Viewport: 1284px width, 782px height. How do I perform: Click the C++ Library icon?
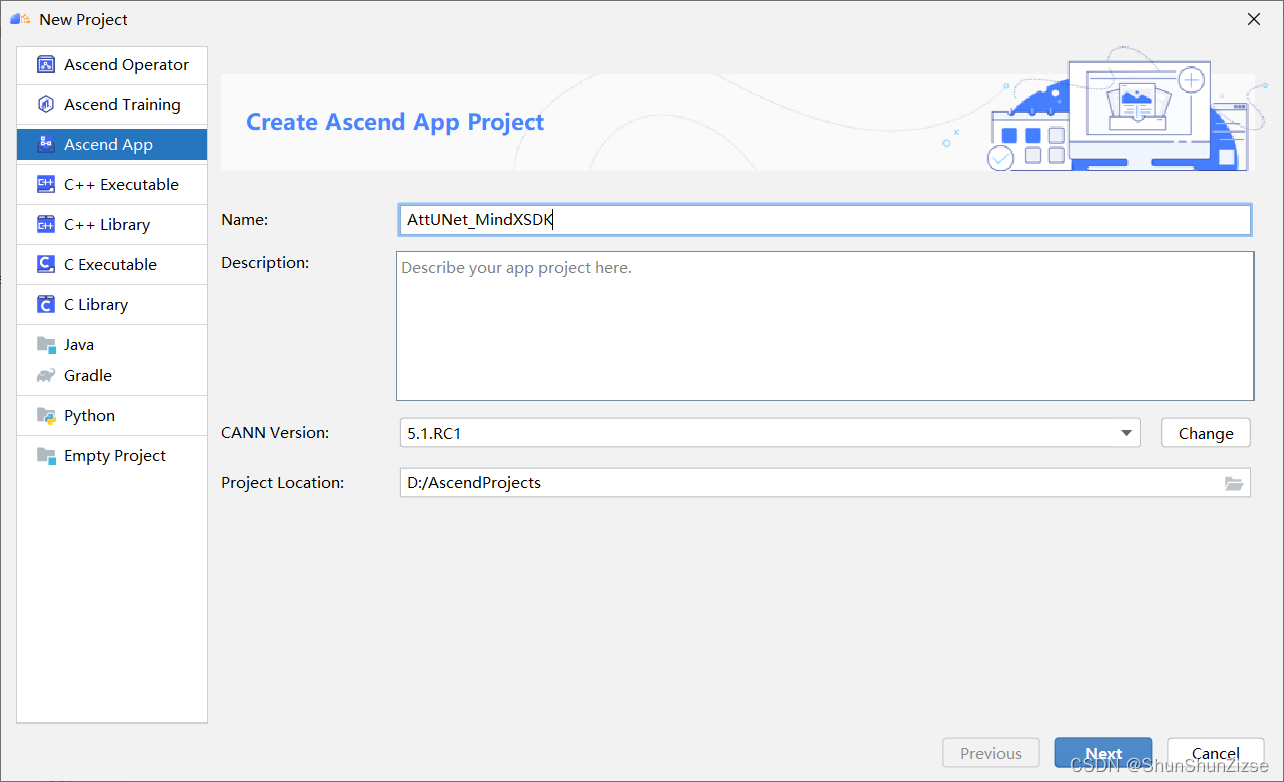(45, 225)
